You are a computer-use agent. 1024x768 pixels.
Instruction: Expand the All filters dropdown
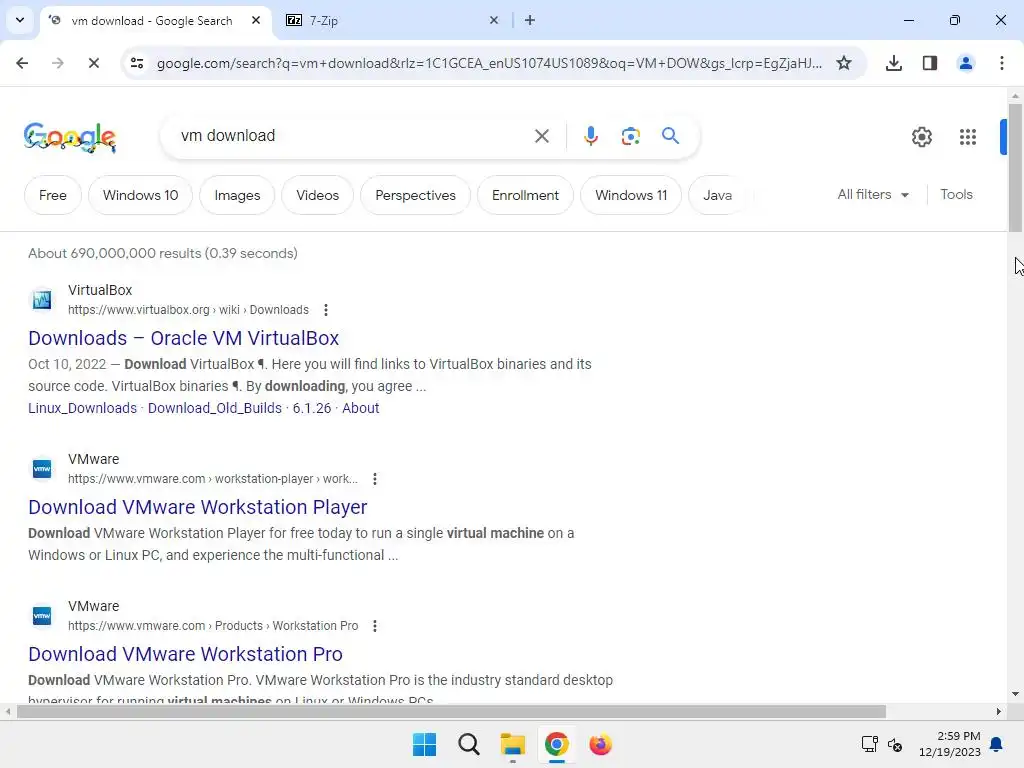tap(873, 195)
